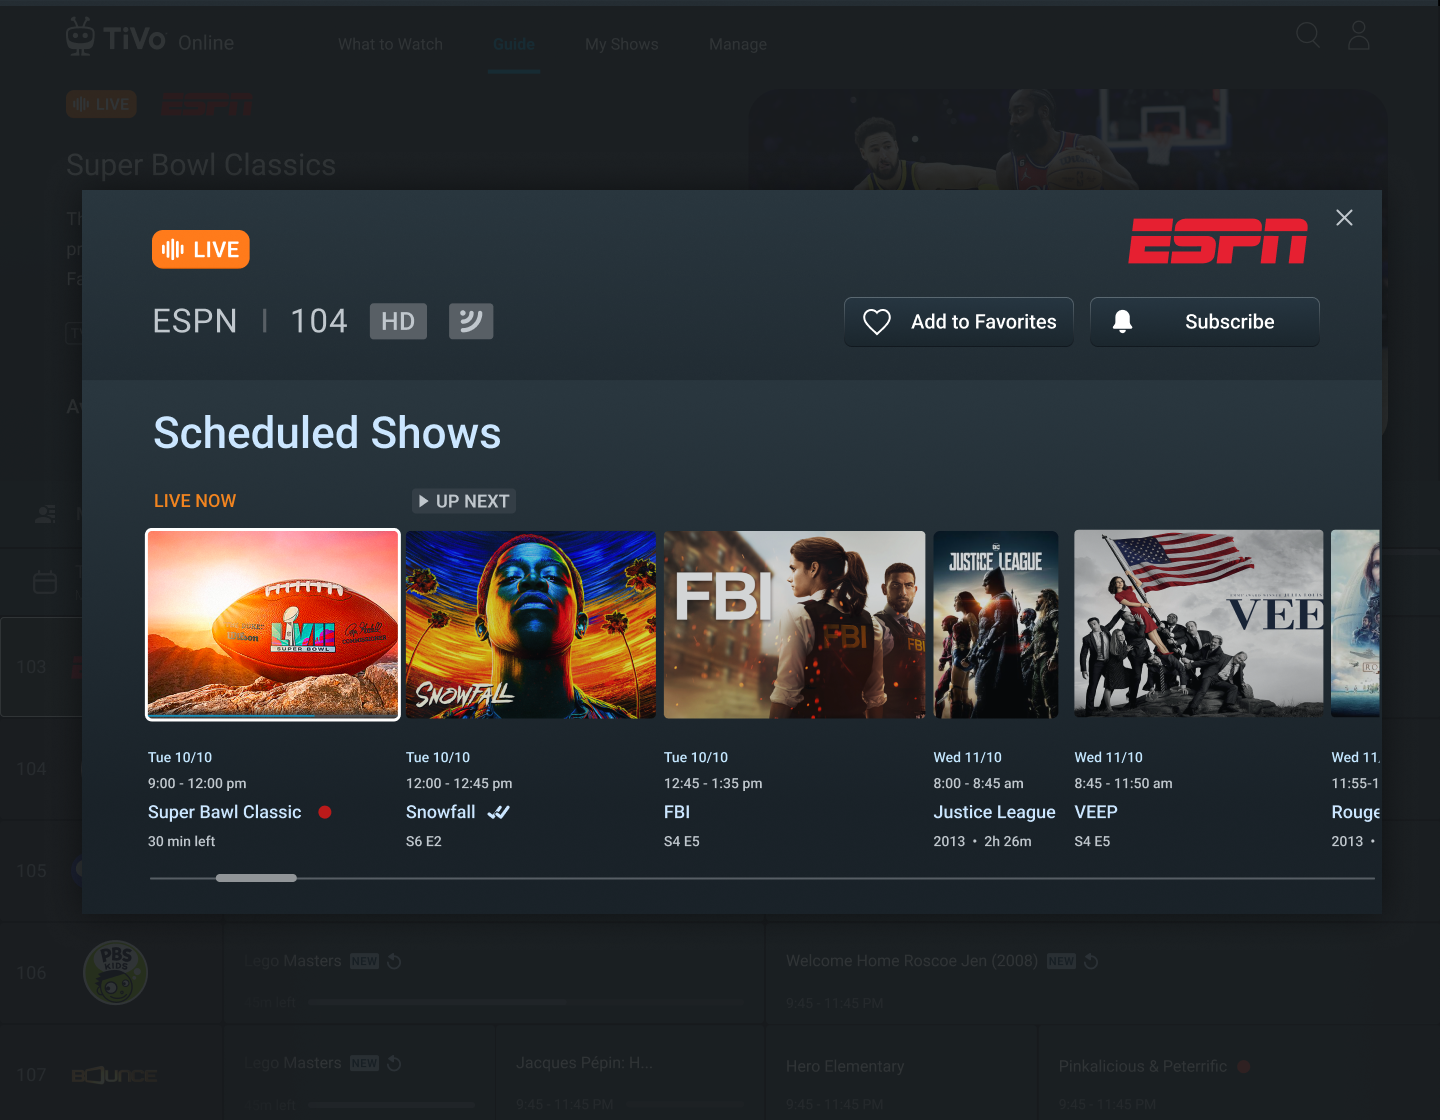Open the What to Watch menu
This screenshot has width=1440, height=1120.
tap(390, 44)
